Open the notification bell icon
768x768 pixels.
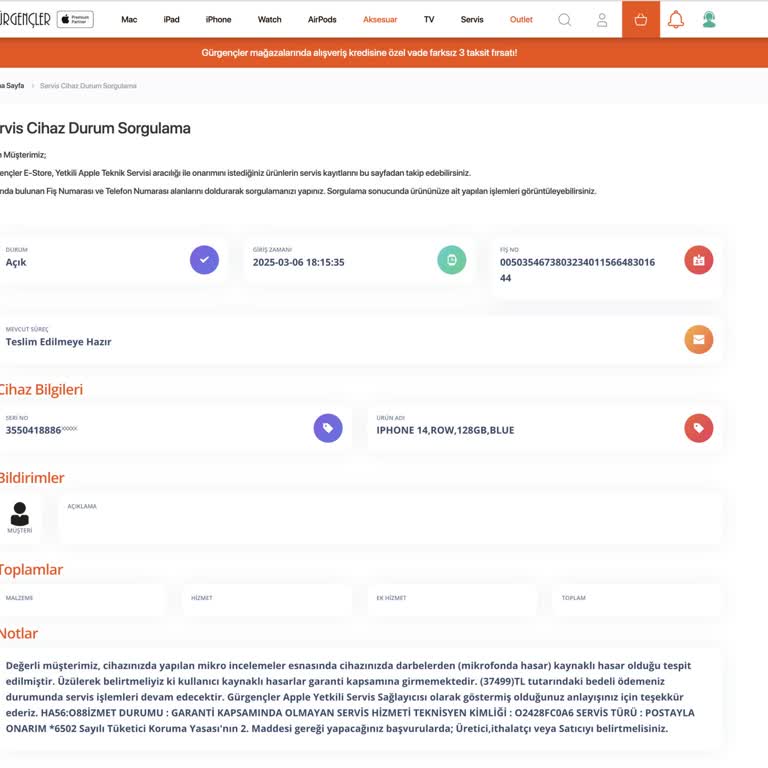click(x=676, y=20)
